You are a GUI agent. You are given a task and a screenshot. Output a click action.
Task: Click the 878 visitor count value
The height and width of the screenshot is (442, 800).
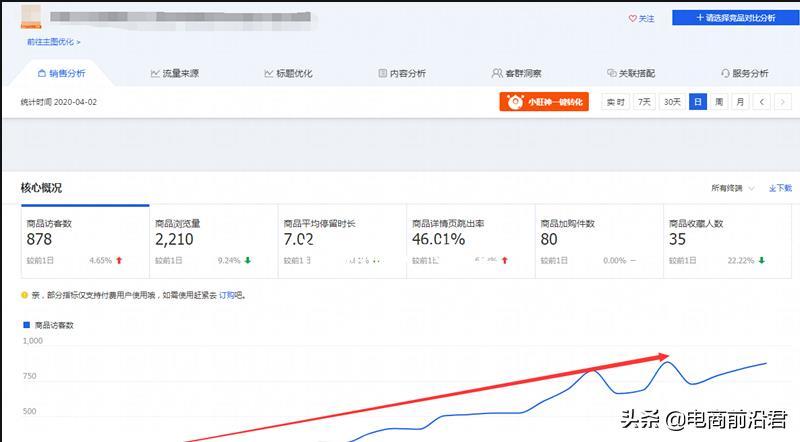pyautogui.click(x=39, y=239)
